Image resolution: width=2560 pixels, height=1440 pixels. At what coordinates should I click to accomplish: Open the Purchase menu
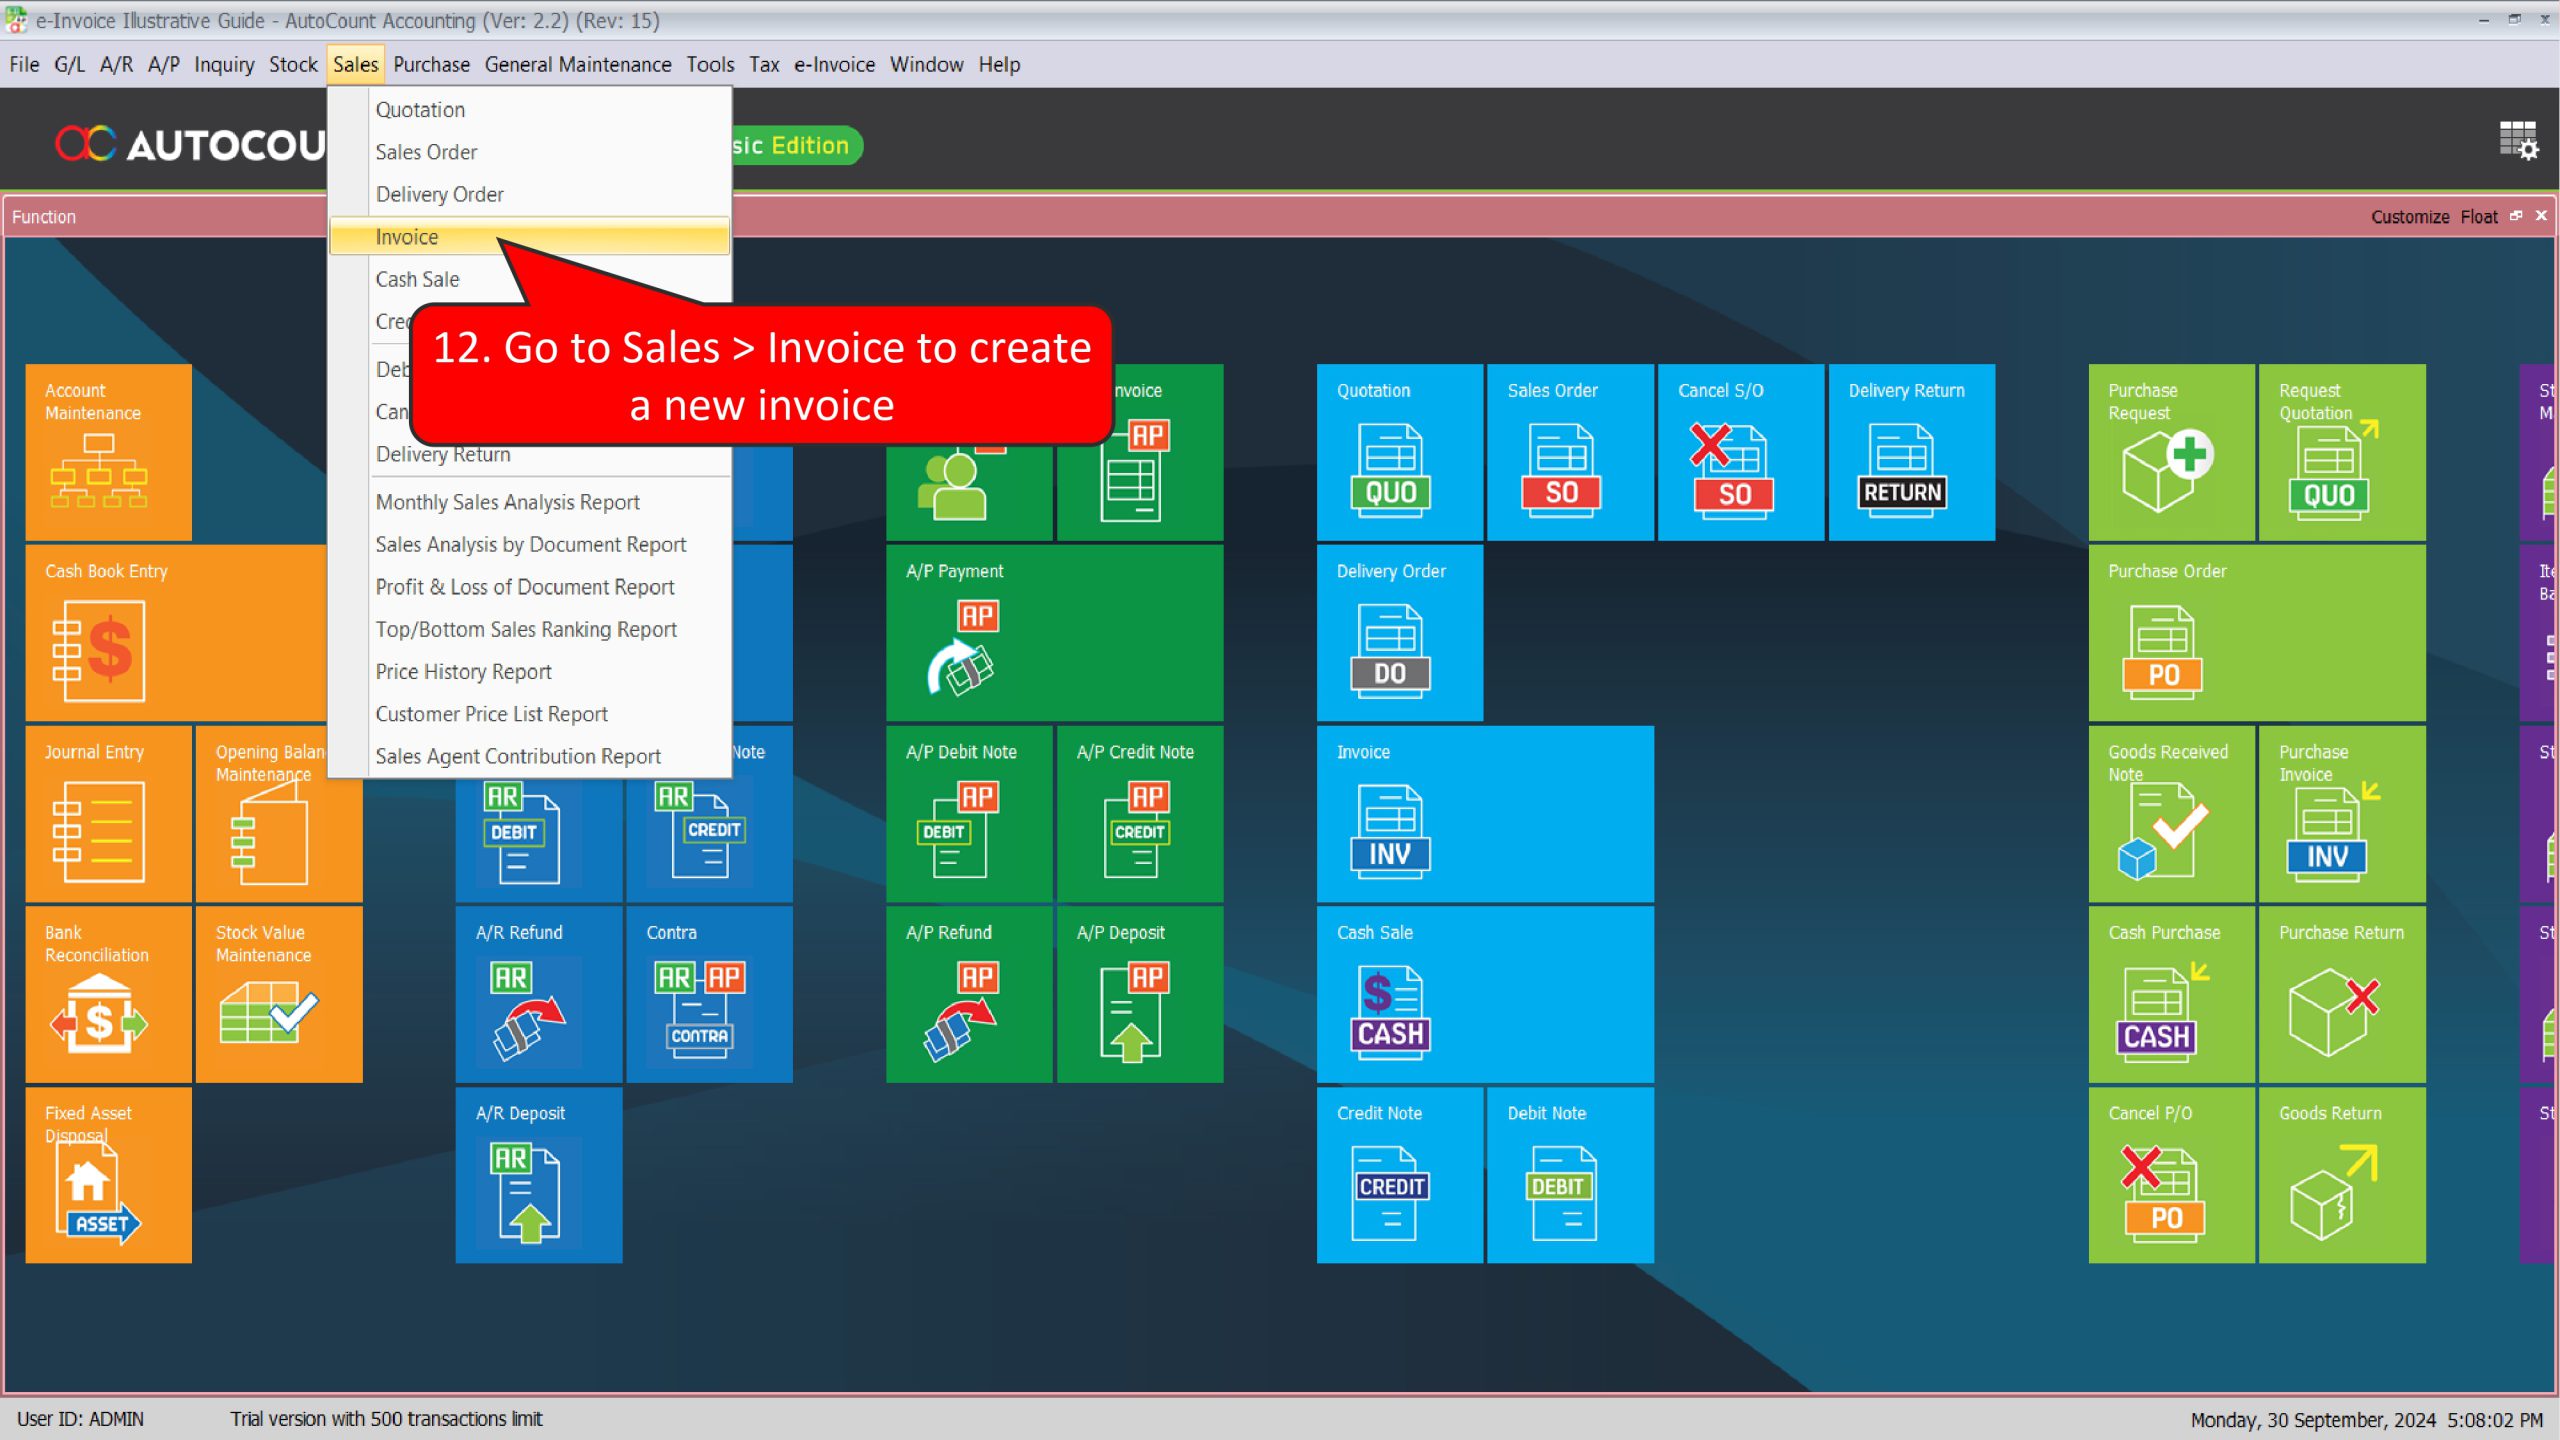(x=431, y=64)
